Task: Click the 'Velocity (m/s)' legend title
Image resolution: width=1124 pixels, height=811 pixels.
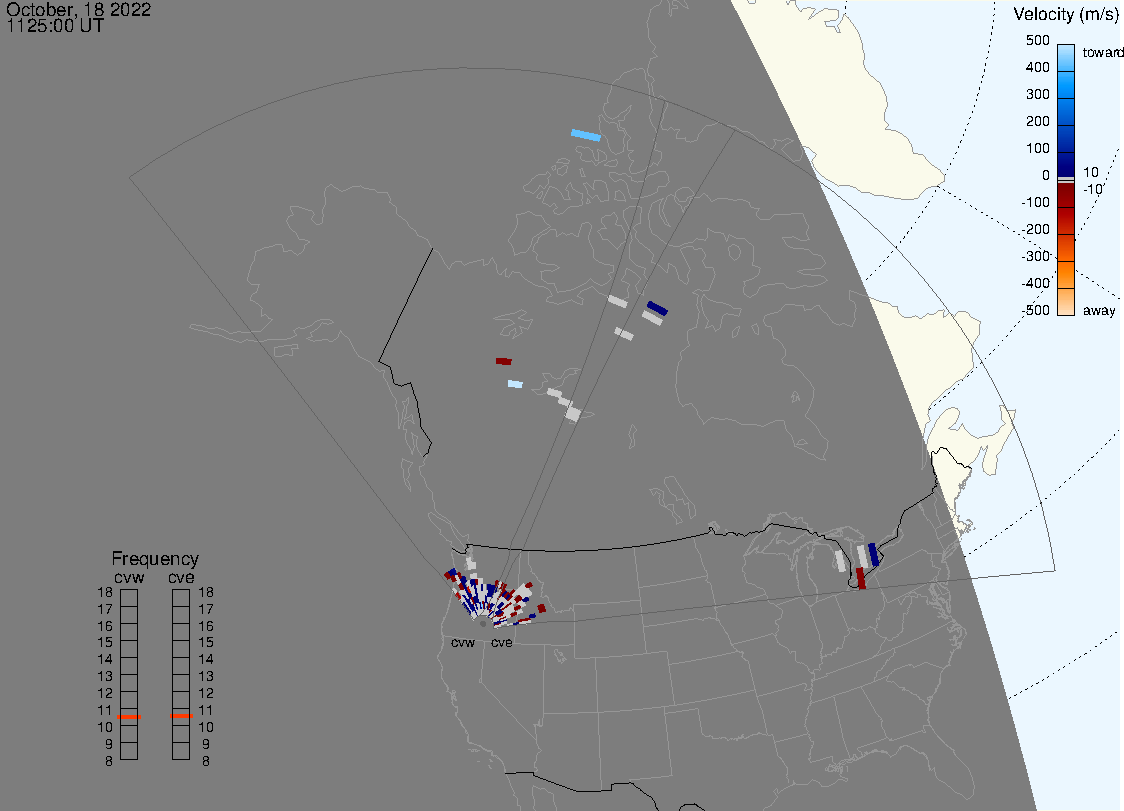Action: point(1065,15)
